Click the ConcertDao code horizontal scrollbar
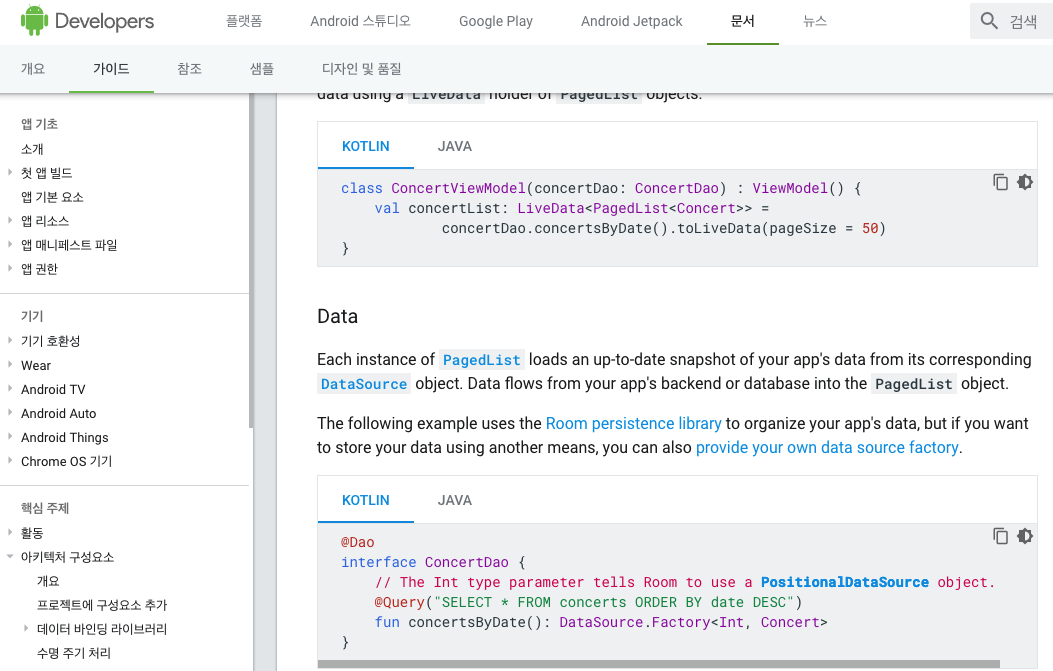The height and width of the screenshot is (671, 1053). coord(658,664)
